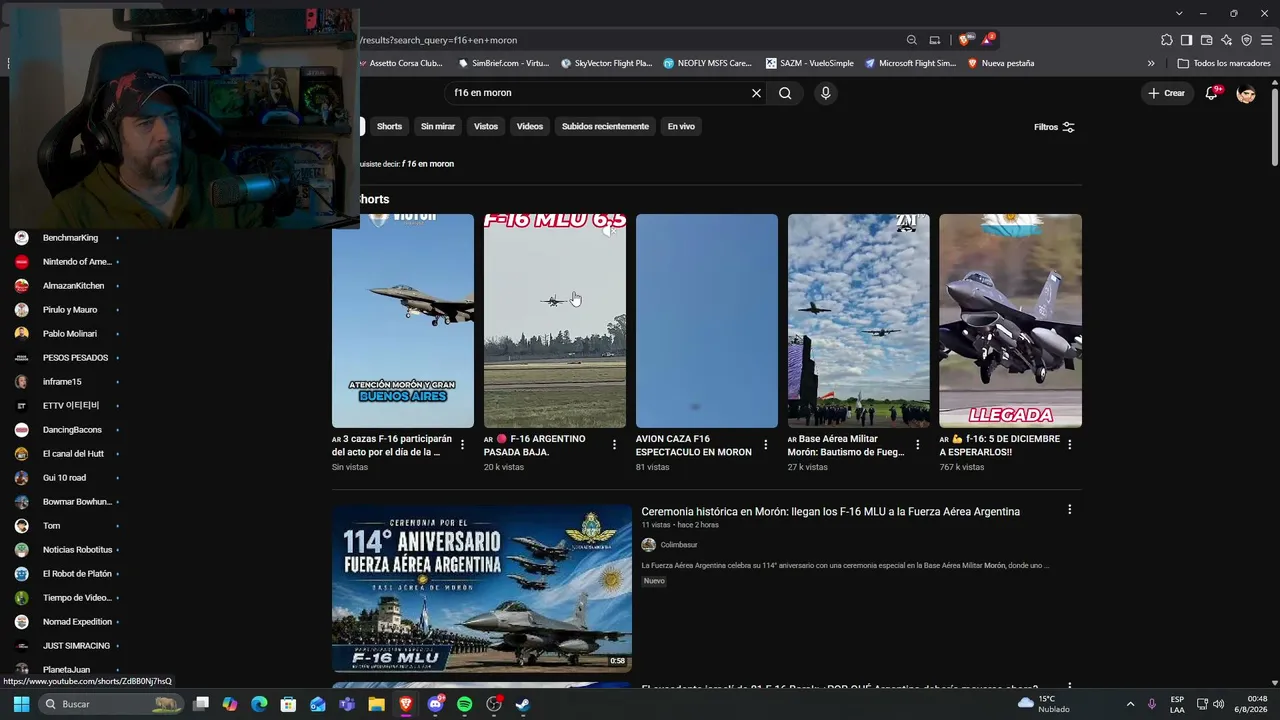The height and width of the screenshot is (720, 1280).
Task: Open 'Ceremonia histórica en Morón' video title
Action: point(831,512)
